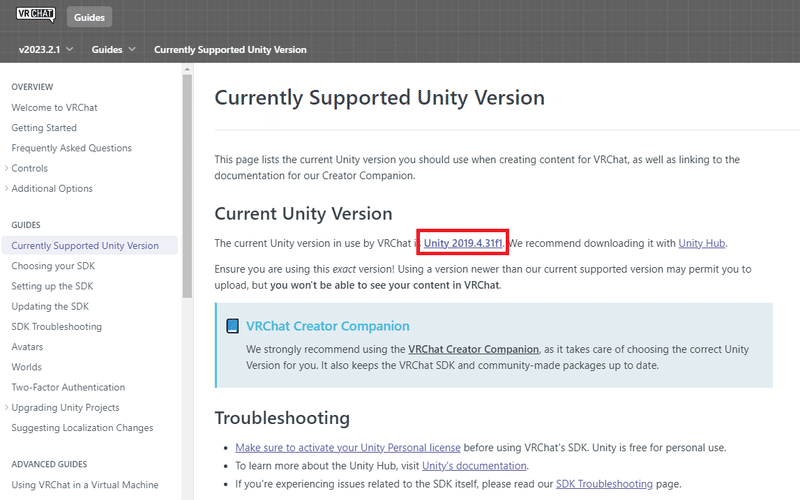Open Unity's documentation link
The height and width of the screenshot is (500, 800).
[x=474, y=466]
